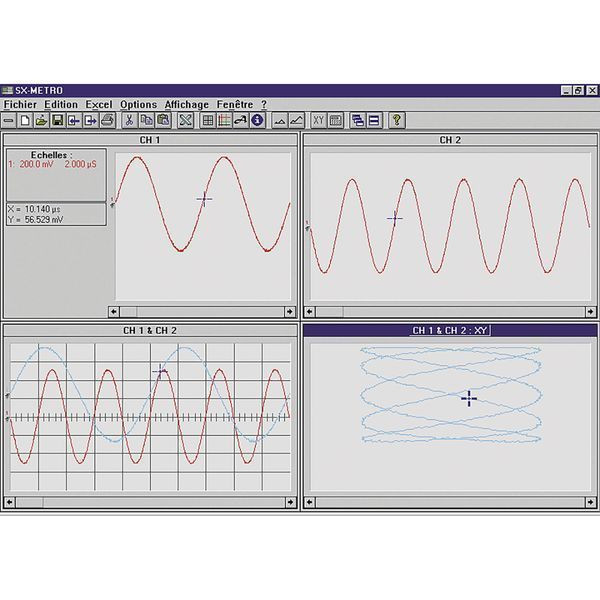The height and width of the screenshot is (600, 600).
Task: Click the CH 1 & CH 2 : XY title bar
Action: pyautogui.click(x=449, y=330)
